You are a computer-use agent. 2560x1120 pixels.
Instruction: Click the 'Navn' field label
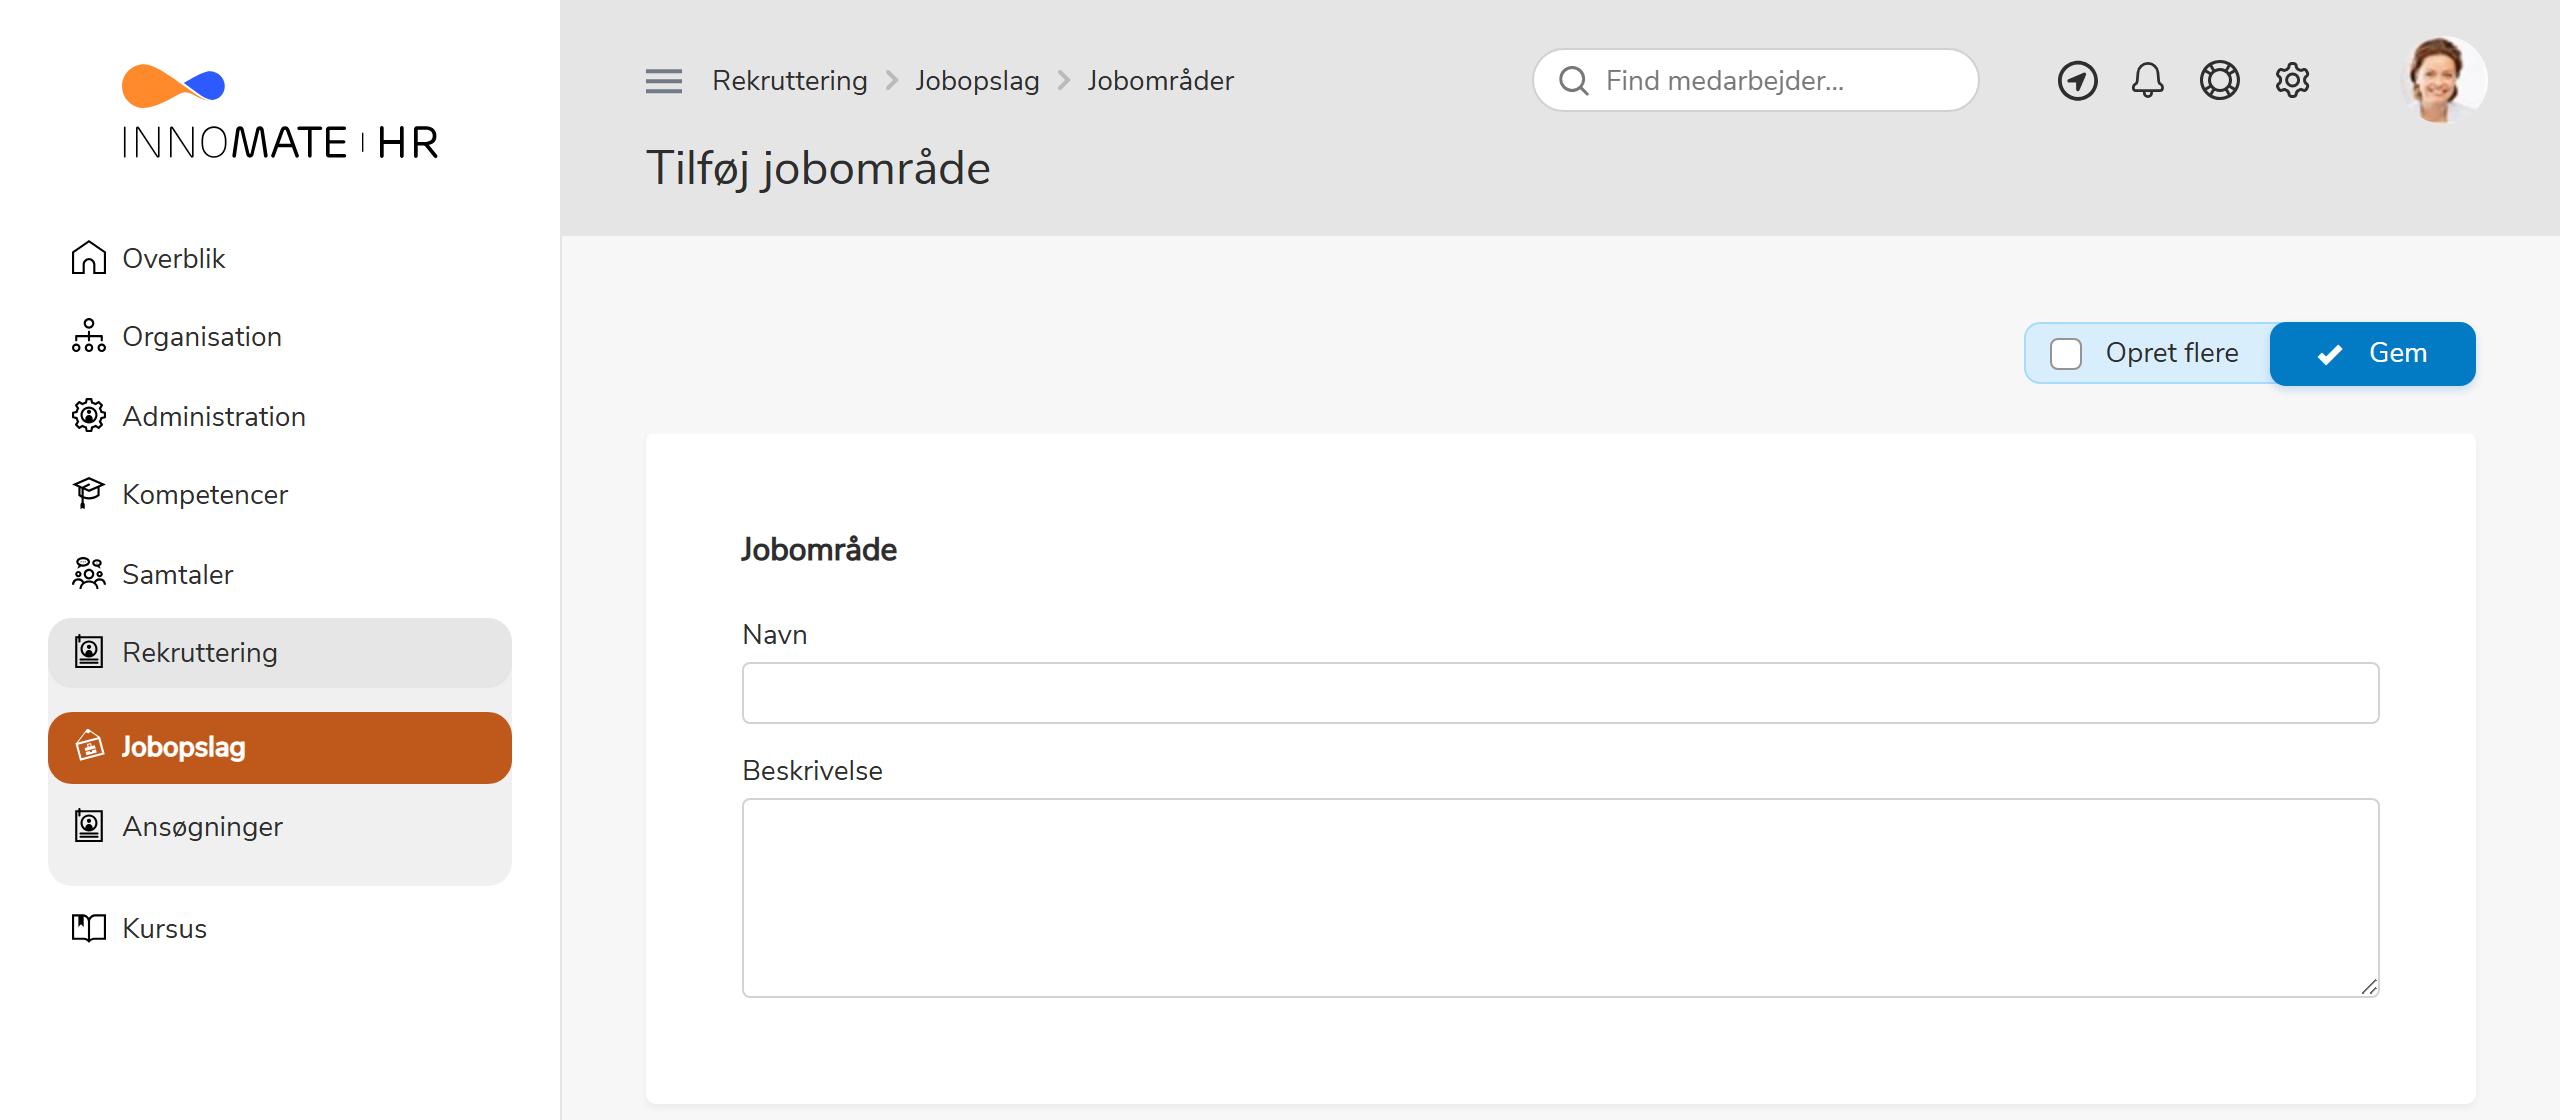click(774, 634)
